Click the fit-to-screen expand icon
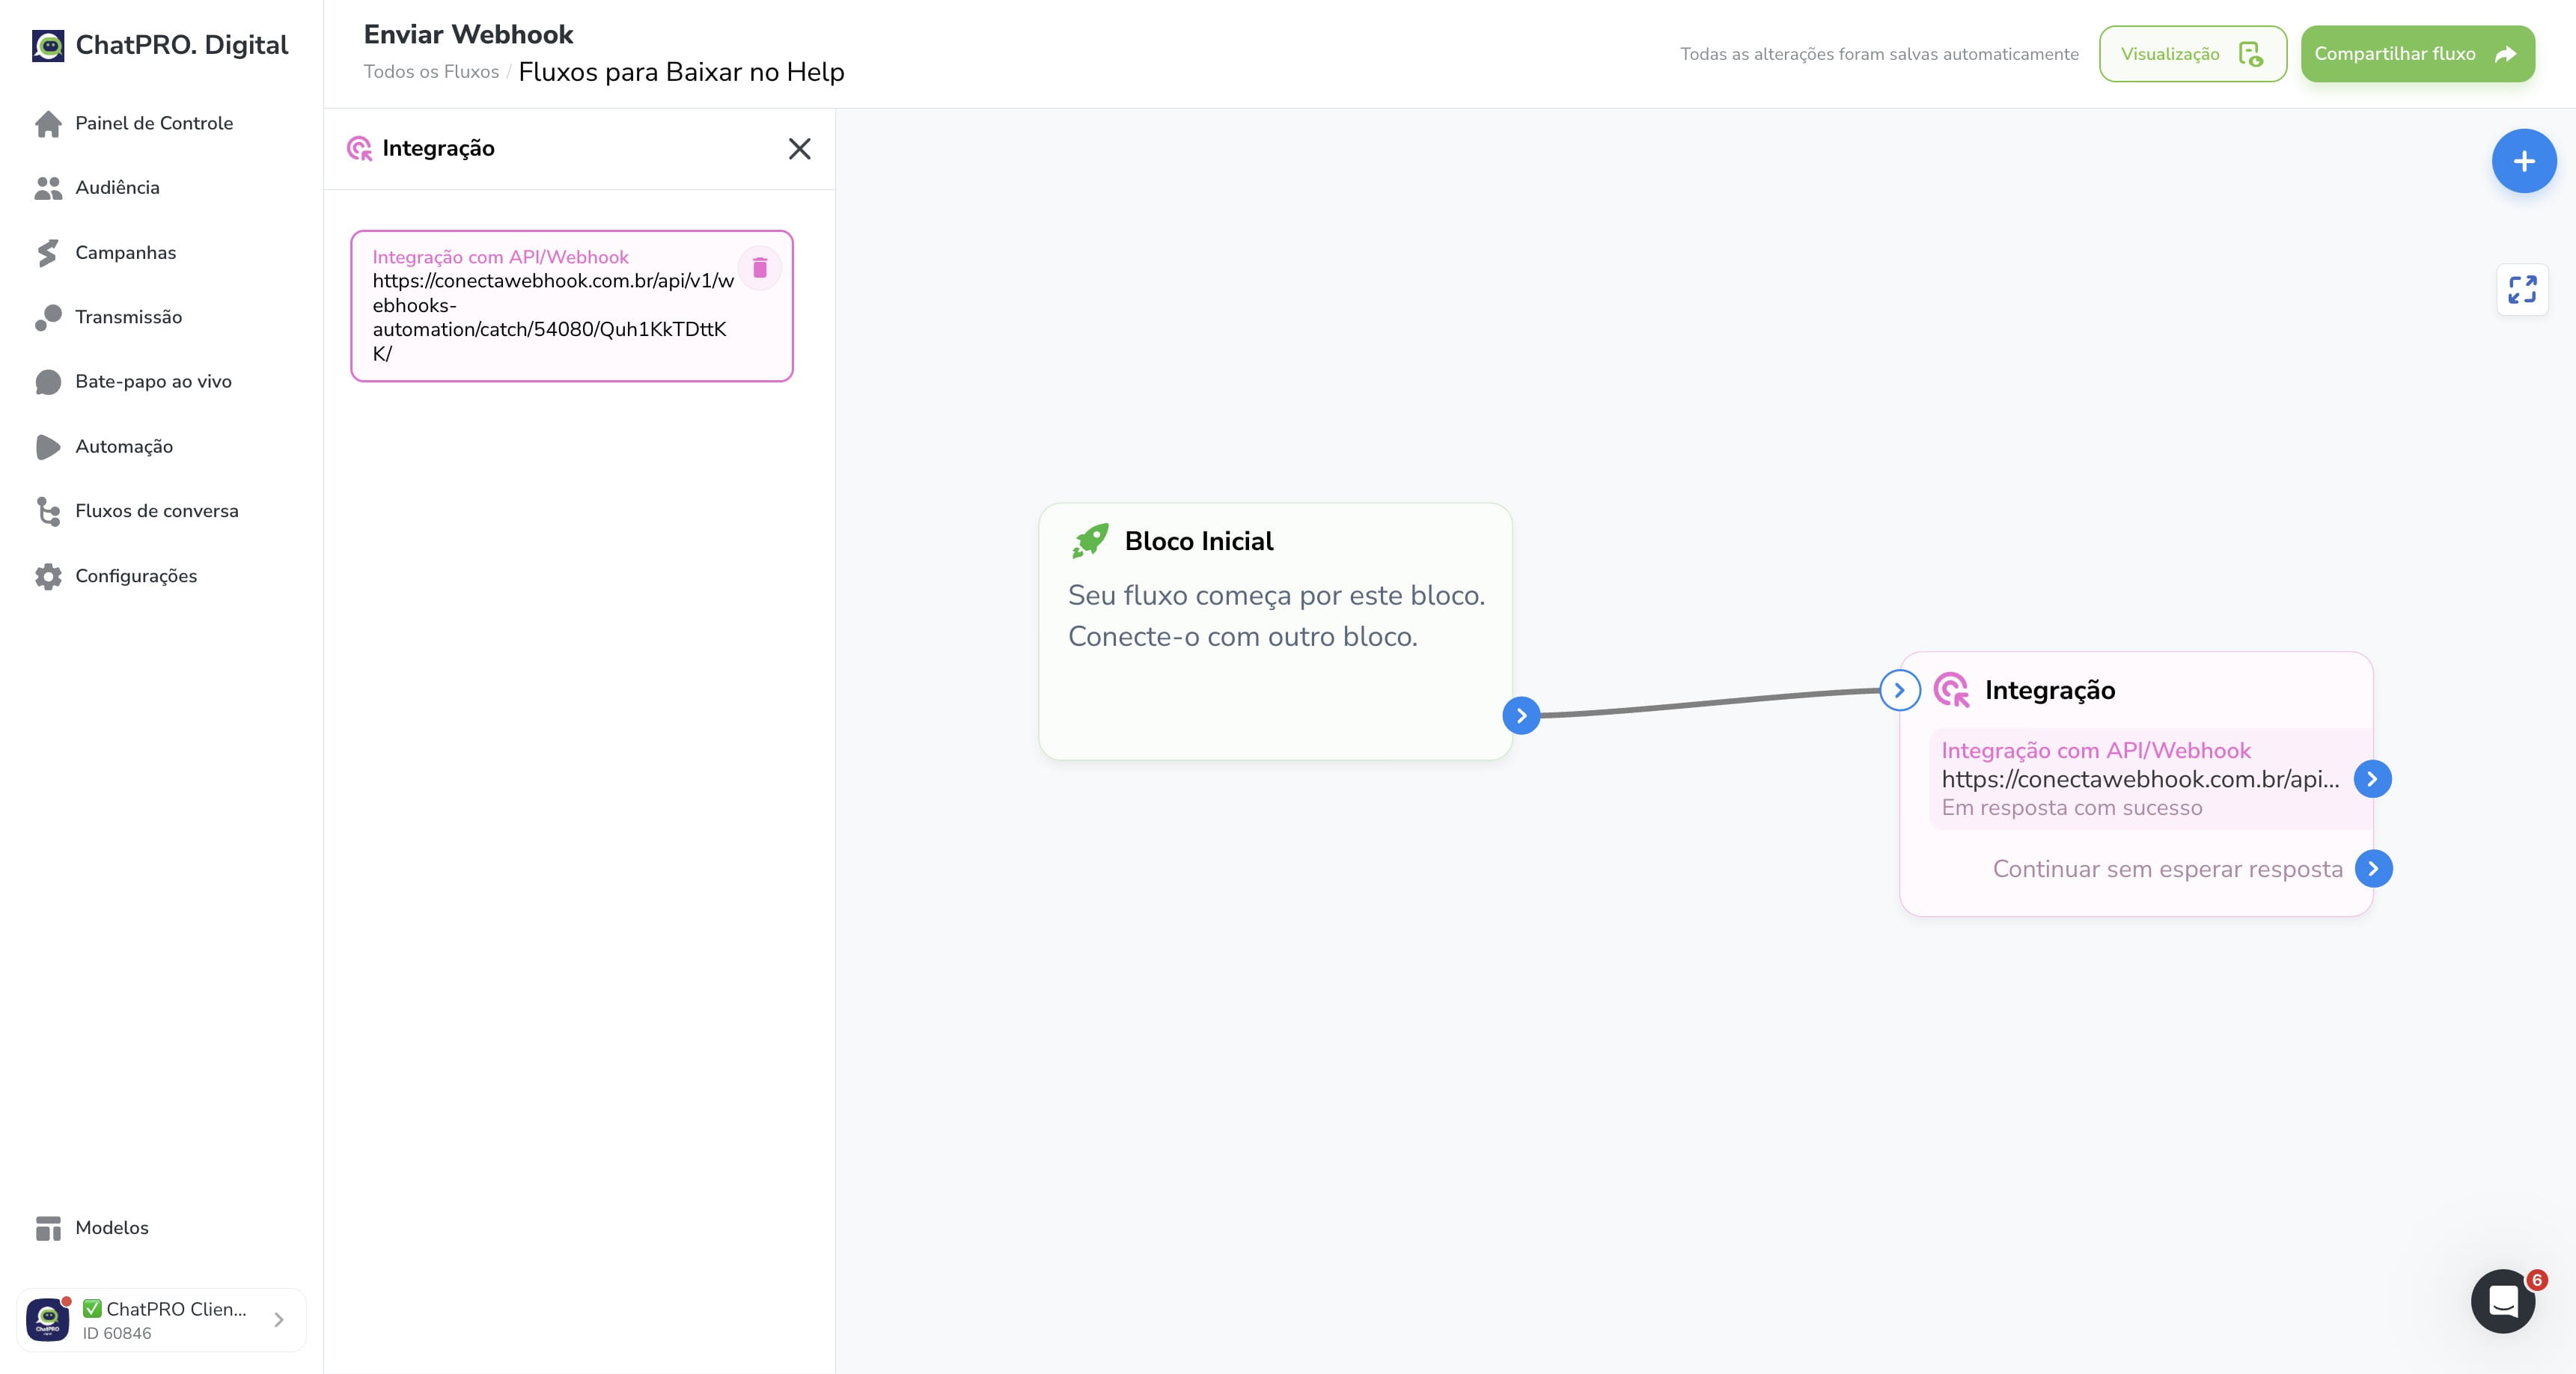 pos(2522,289)
